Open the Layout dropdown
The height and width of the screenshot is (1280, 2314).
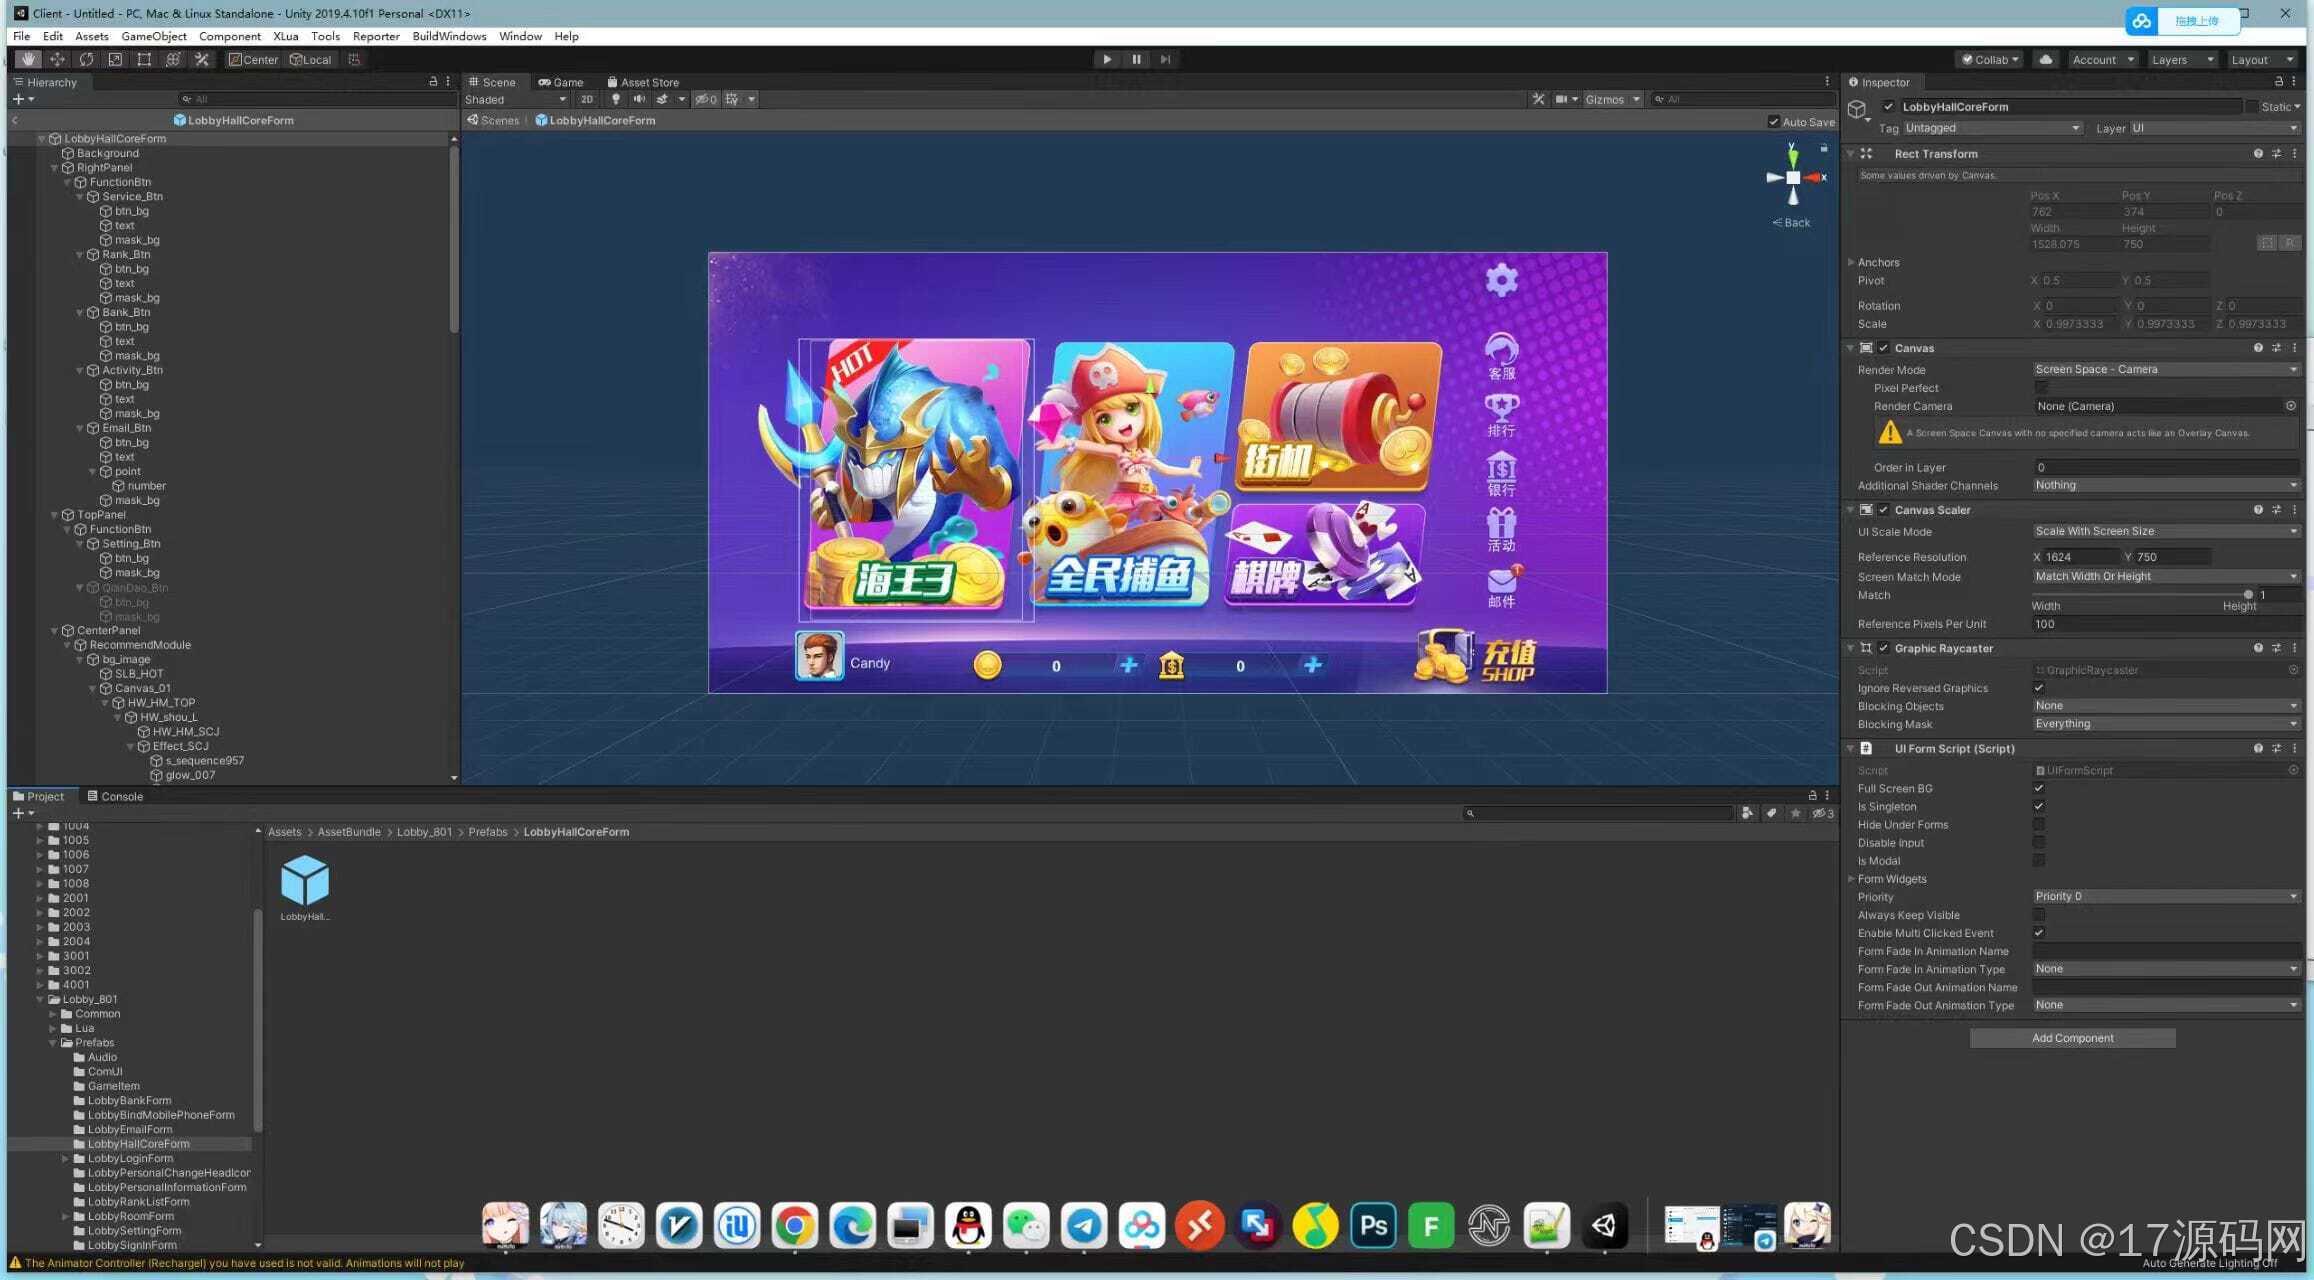point(2263,60)
